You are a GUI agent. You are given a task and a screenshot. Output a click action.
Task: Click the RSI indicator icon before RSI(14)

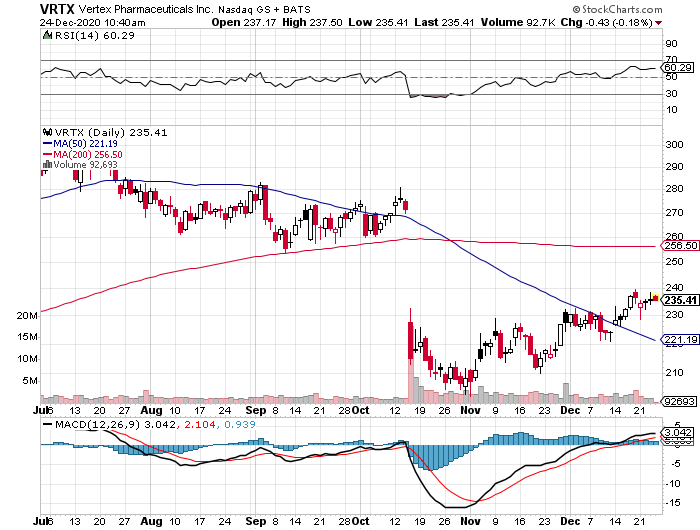(x=46, y=35)
